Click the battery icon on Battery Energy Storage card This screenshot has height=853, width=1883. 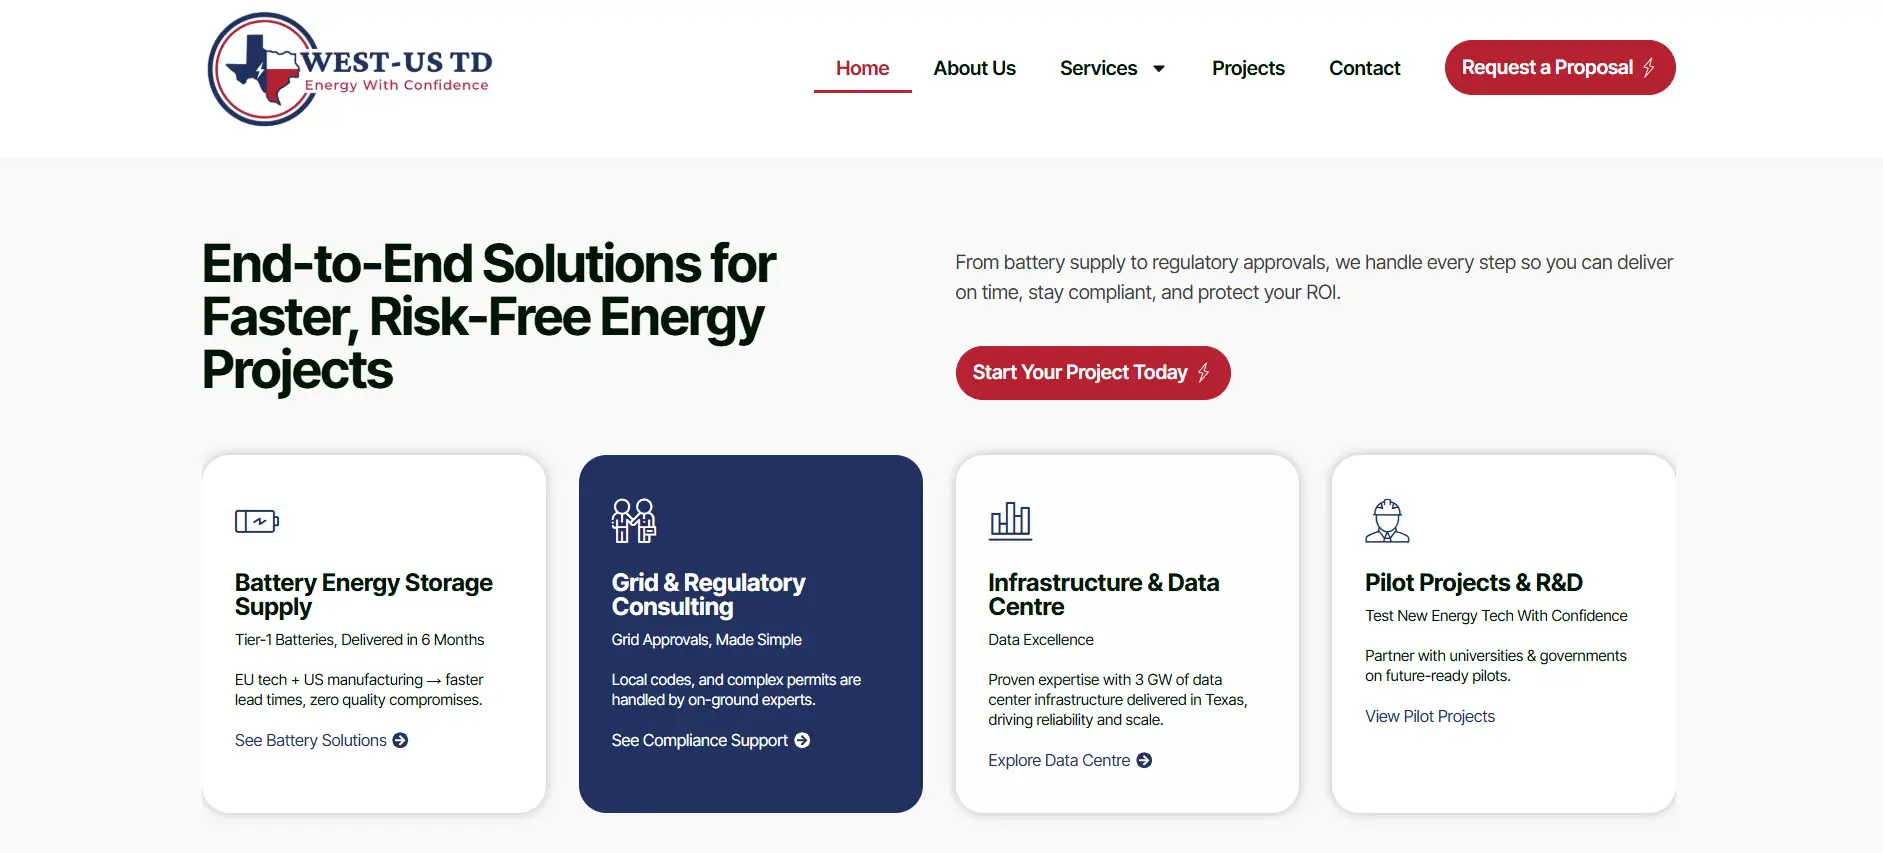pos(257,521)
